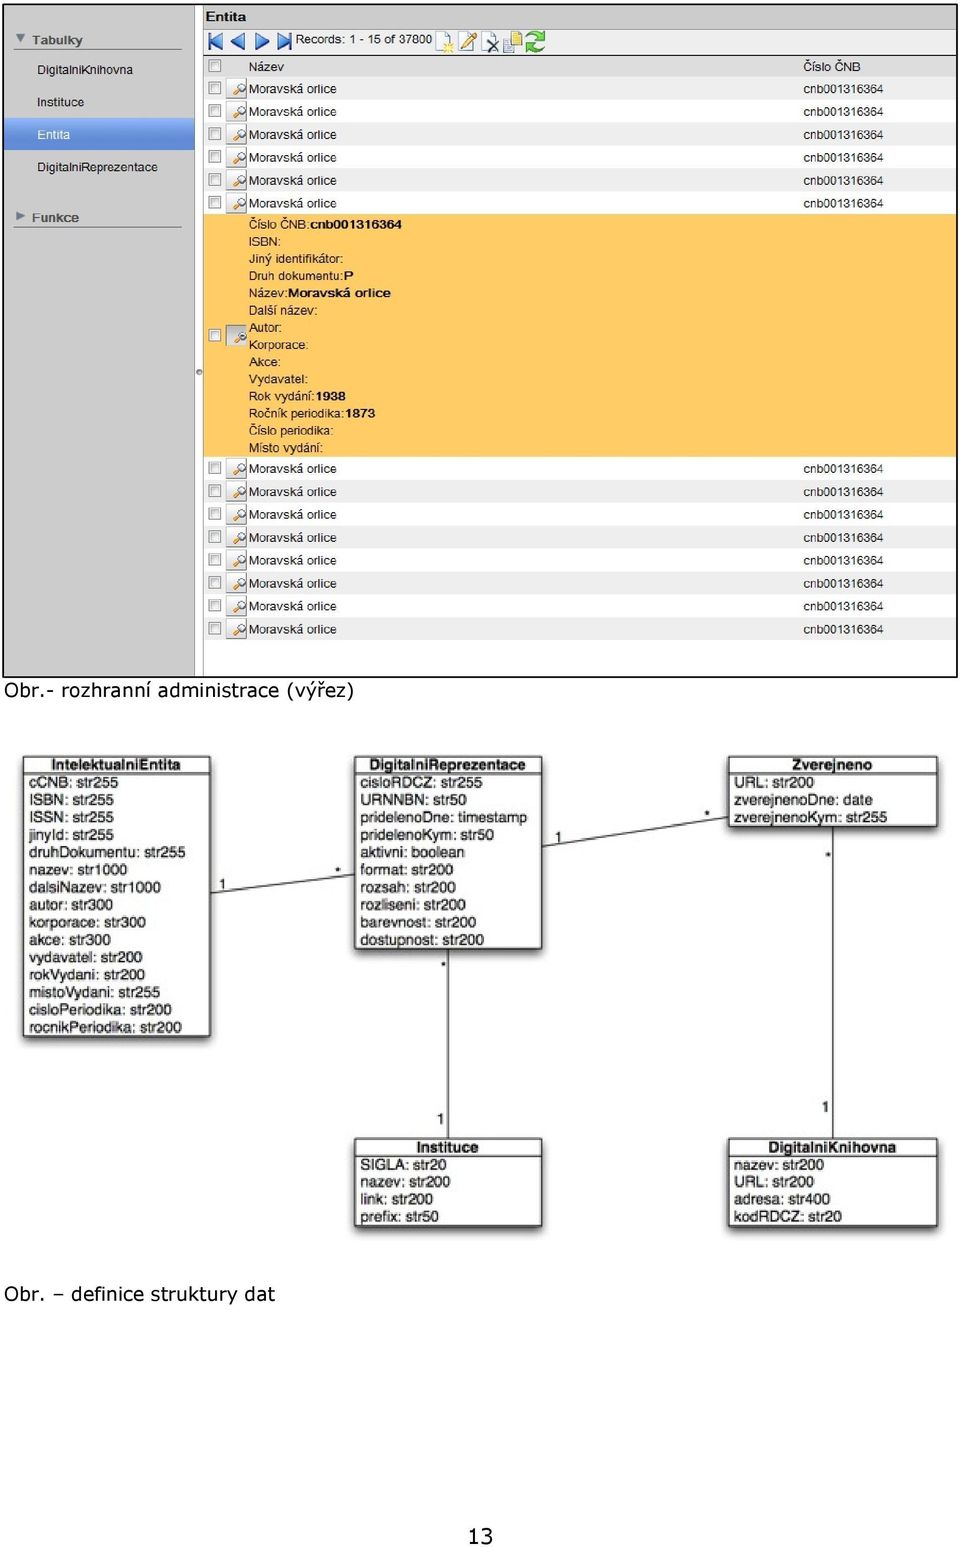Click the 'Druh dokumentu:P' detail line

(x=301, y=276)
